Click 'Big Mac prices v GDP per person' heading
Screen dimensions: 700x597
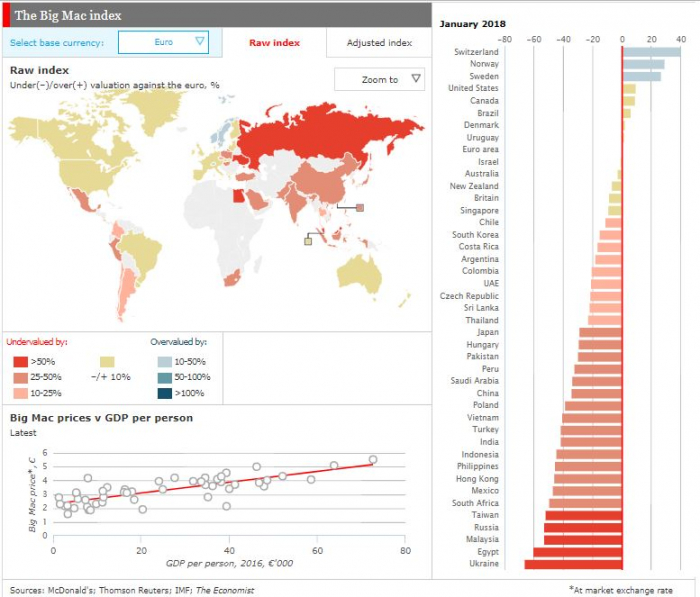pos(101,418)
